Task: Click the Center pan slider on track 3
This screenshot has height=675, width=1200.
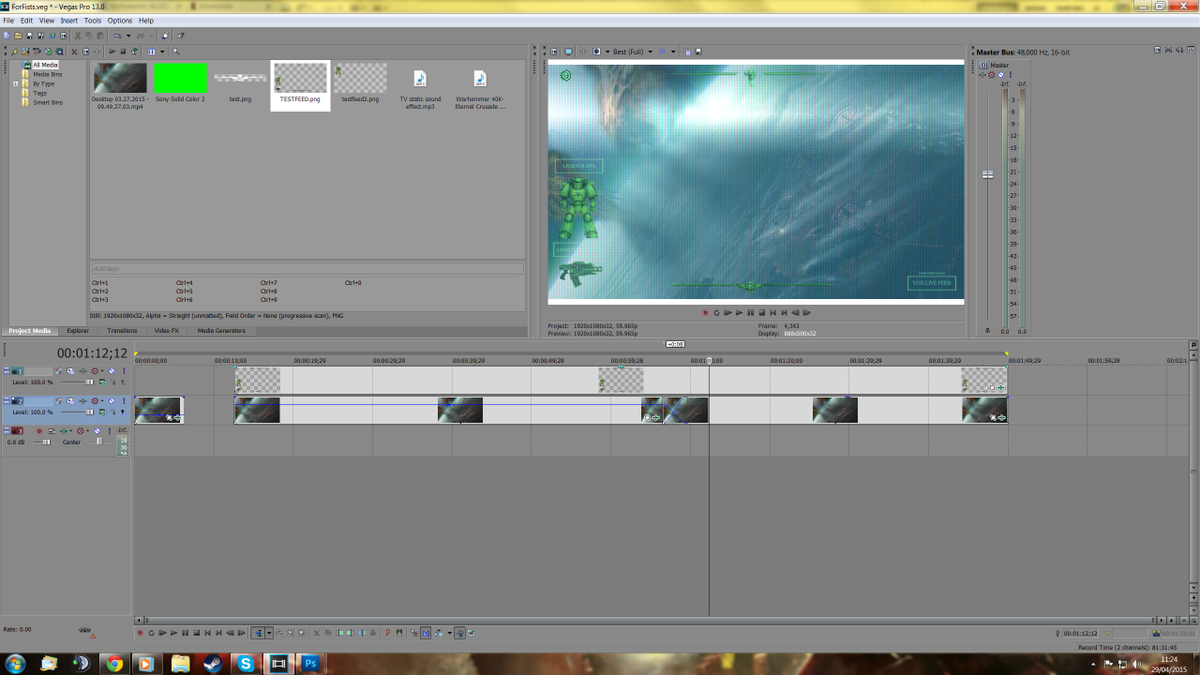Action: 99,442
